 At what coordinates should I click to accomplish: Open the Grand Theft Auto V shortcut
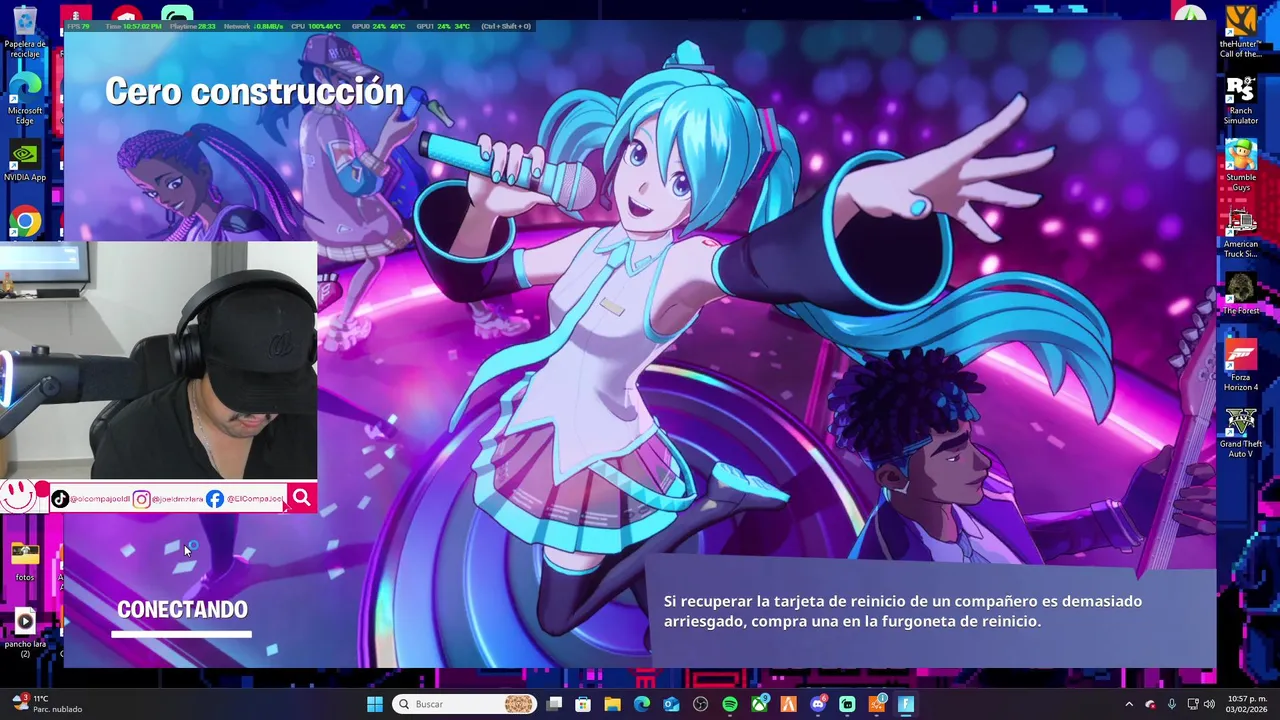(x=1240, y=433)
